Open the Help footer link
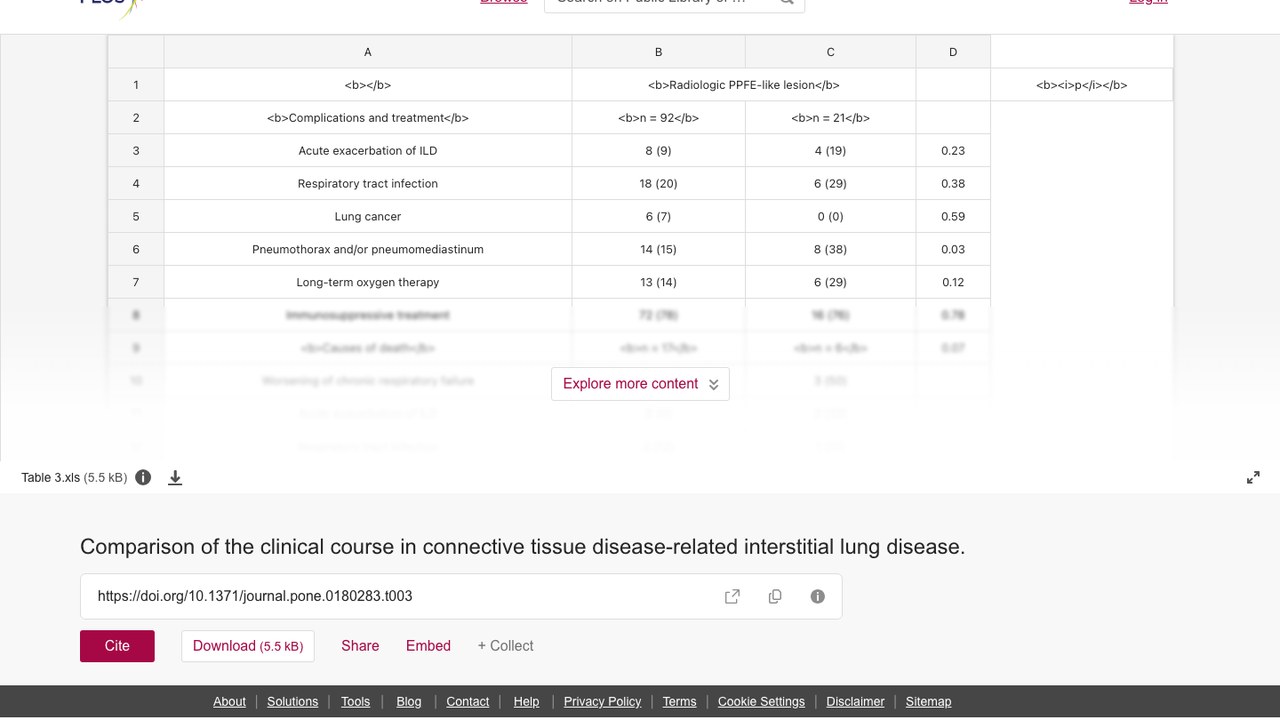The height and width of the screenshot is (720, 1280). click(526, 702)
